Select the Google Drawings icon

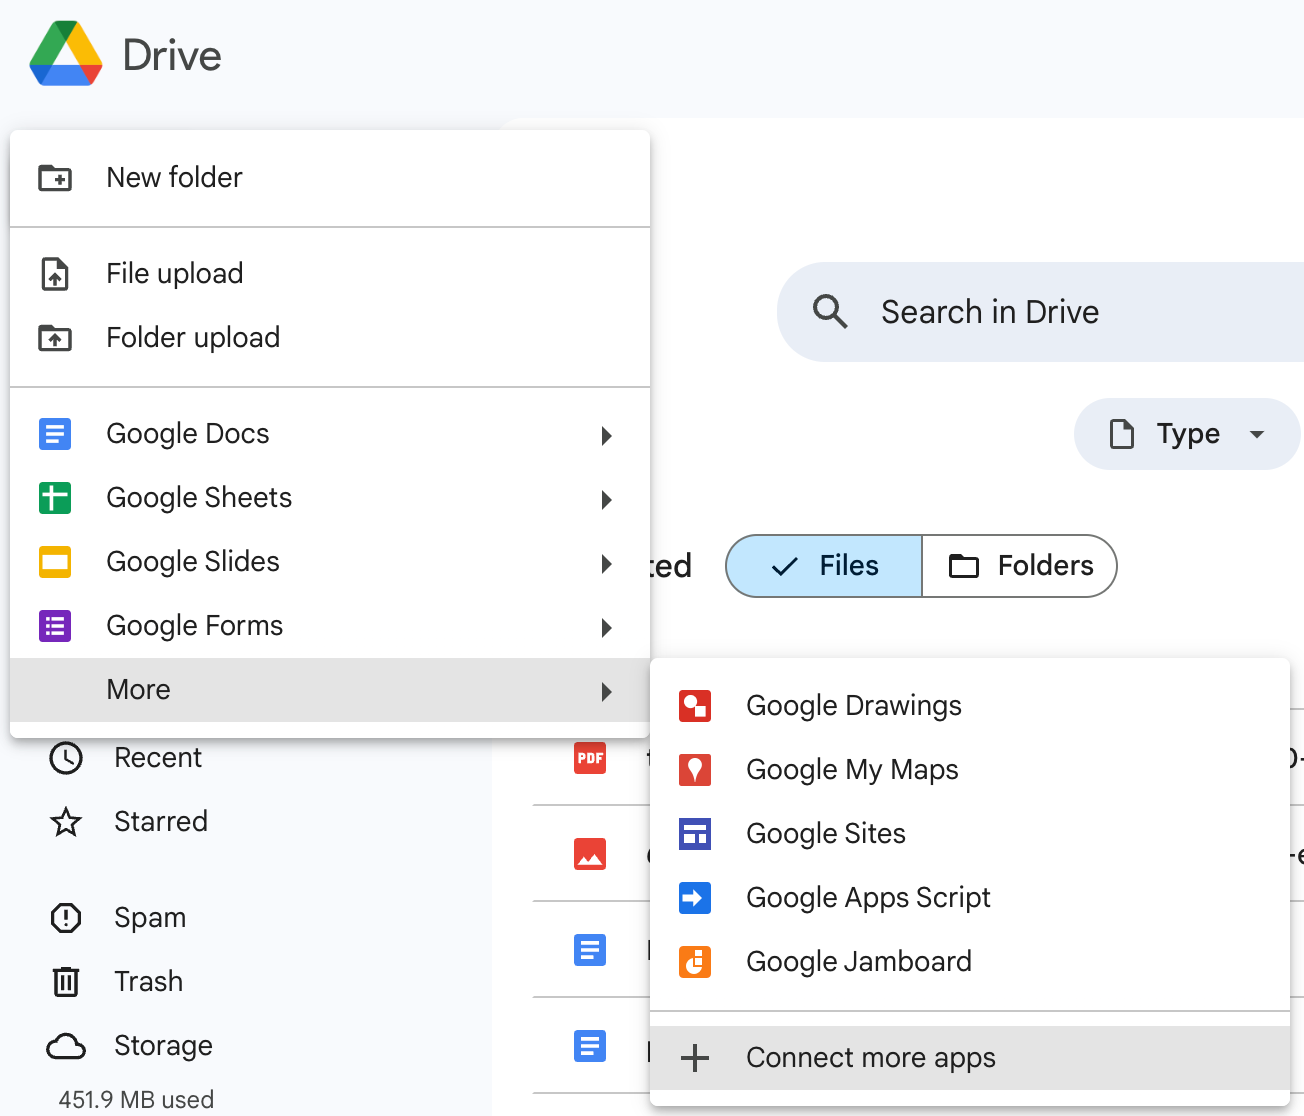[694, 706]
